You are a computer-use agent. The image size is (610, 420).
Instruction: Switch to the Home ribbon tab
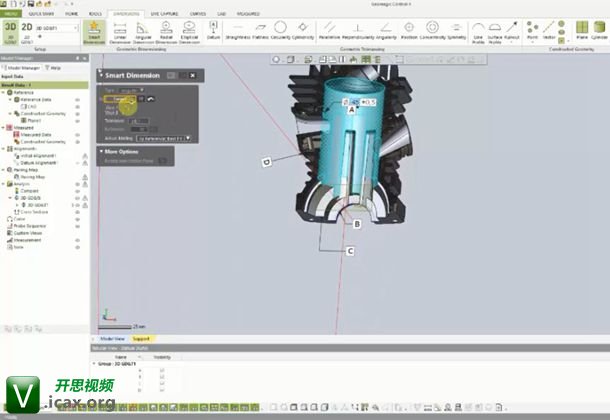71,14
